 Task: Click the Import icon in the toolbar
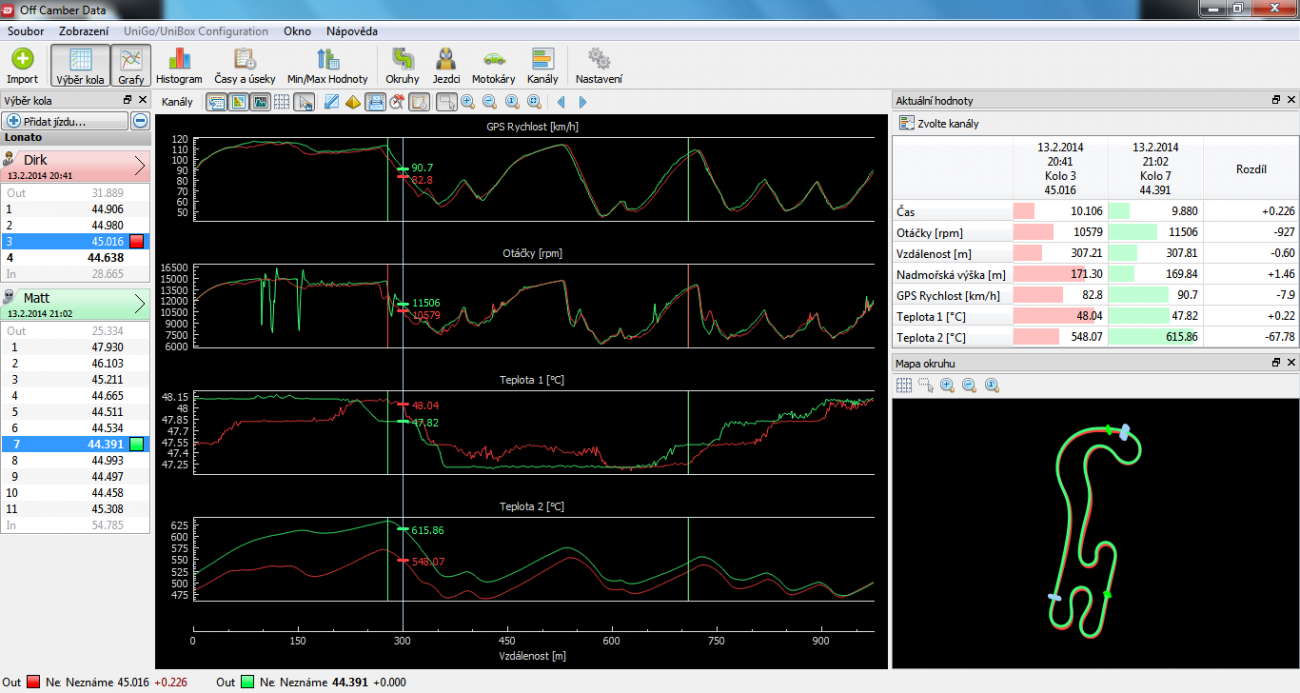(22, 66)
